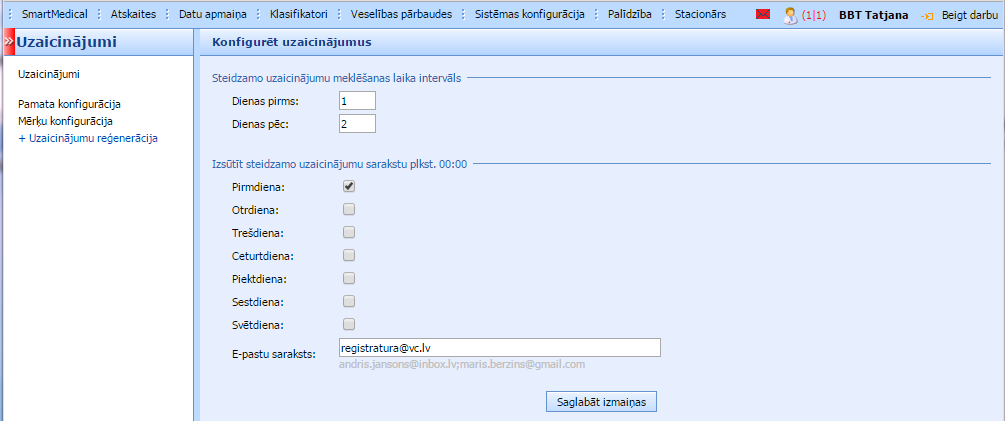Click the Uzaicinājumi sidebar link
1005x421 pixels.
point(48,74)
